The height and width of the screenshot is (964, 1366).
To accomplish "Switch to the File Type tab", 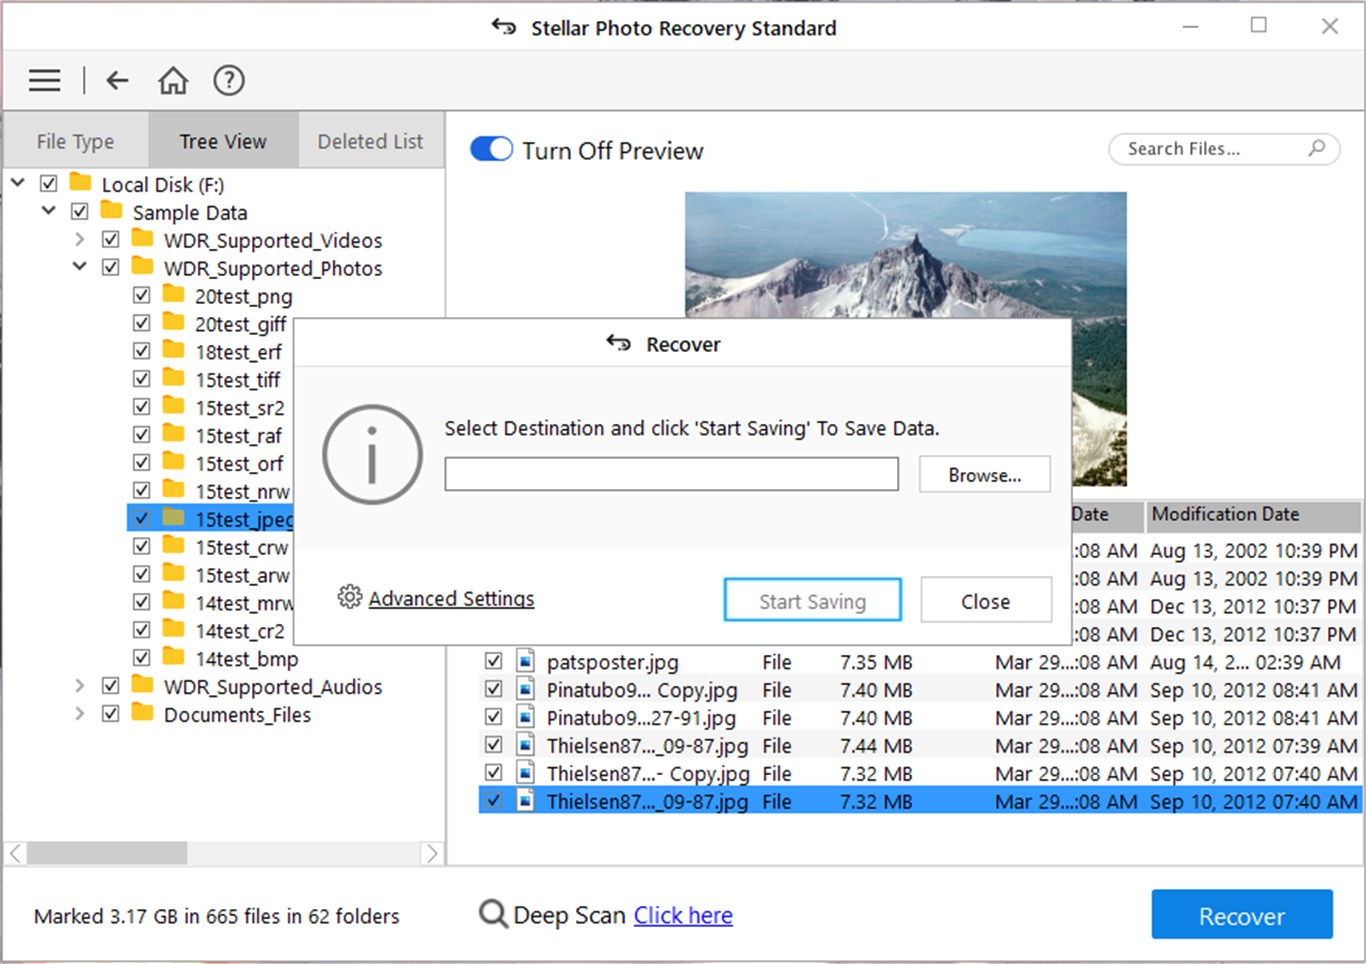I will coord(76,141).
